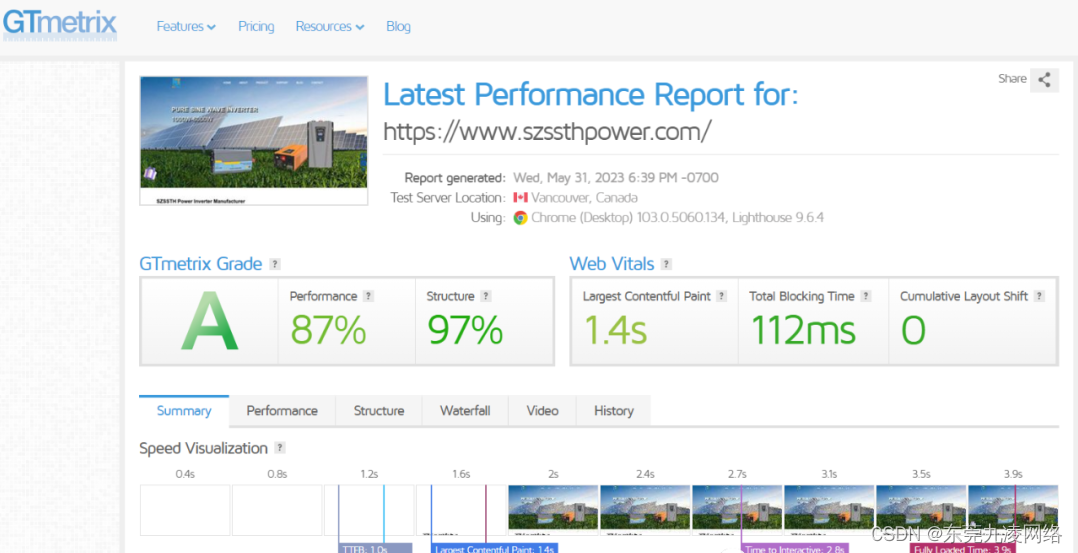Open help icon beside Cumulative Layout Shift
The width and height of the screenshot is (1078, 553).
pos(1039,296)
